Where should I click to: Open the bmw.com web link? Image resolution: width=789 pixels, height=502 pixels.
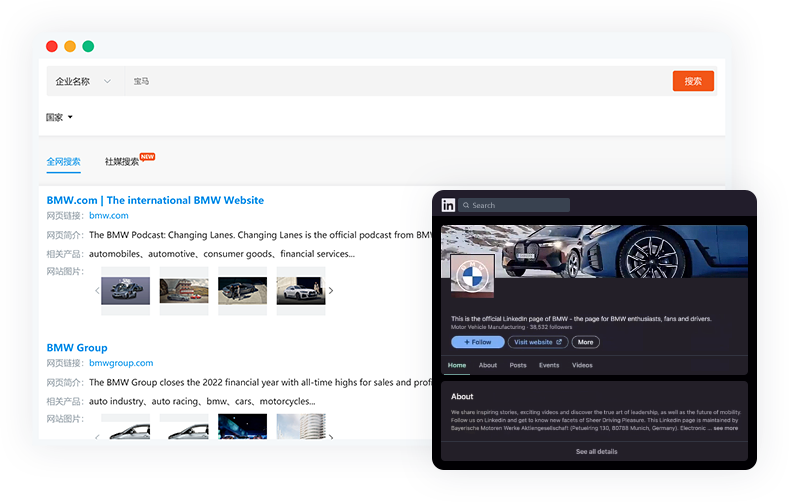109,215
